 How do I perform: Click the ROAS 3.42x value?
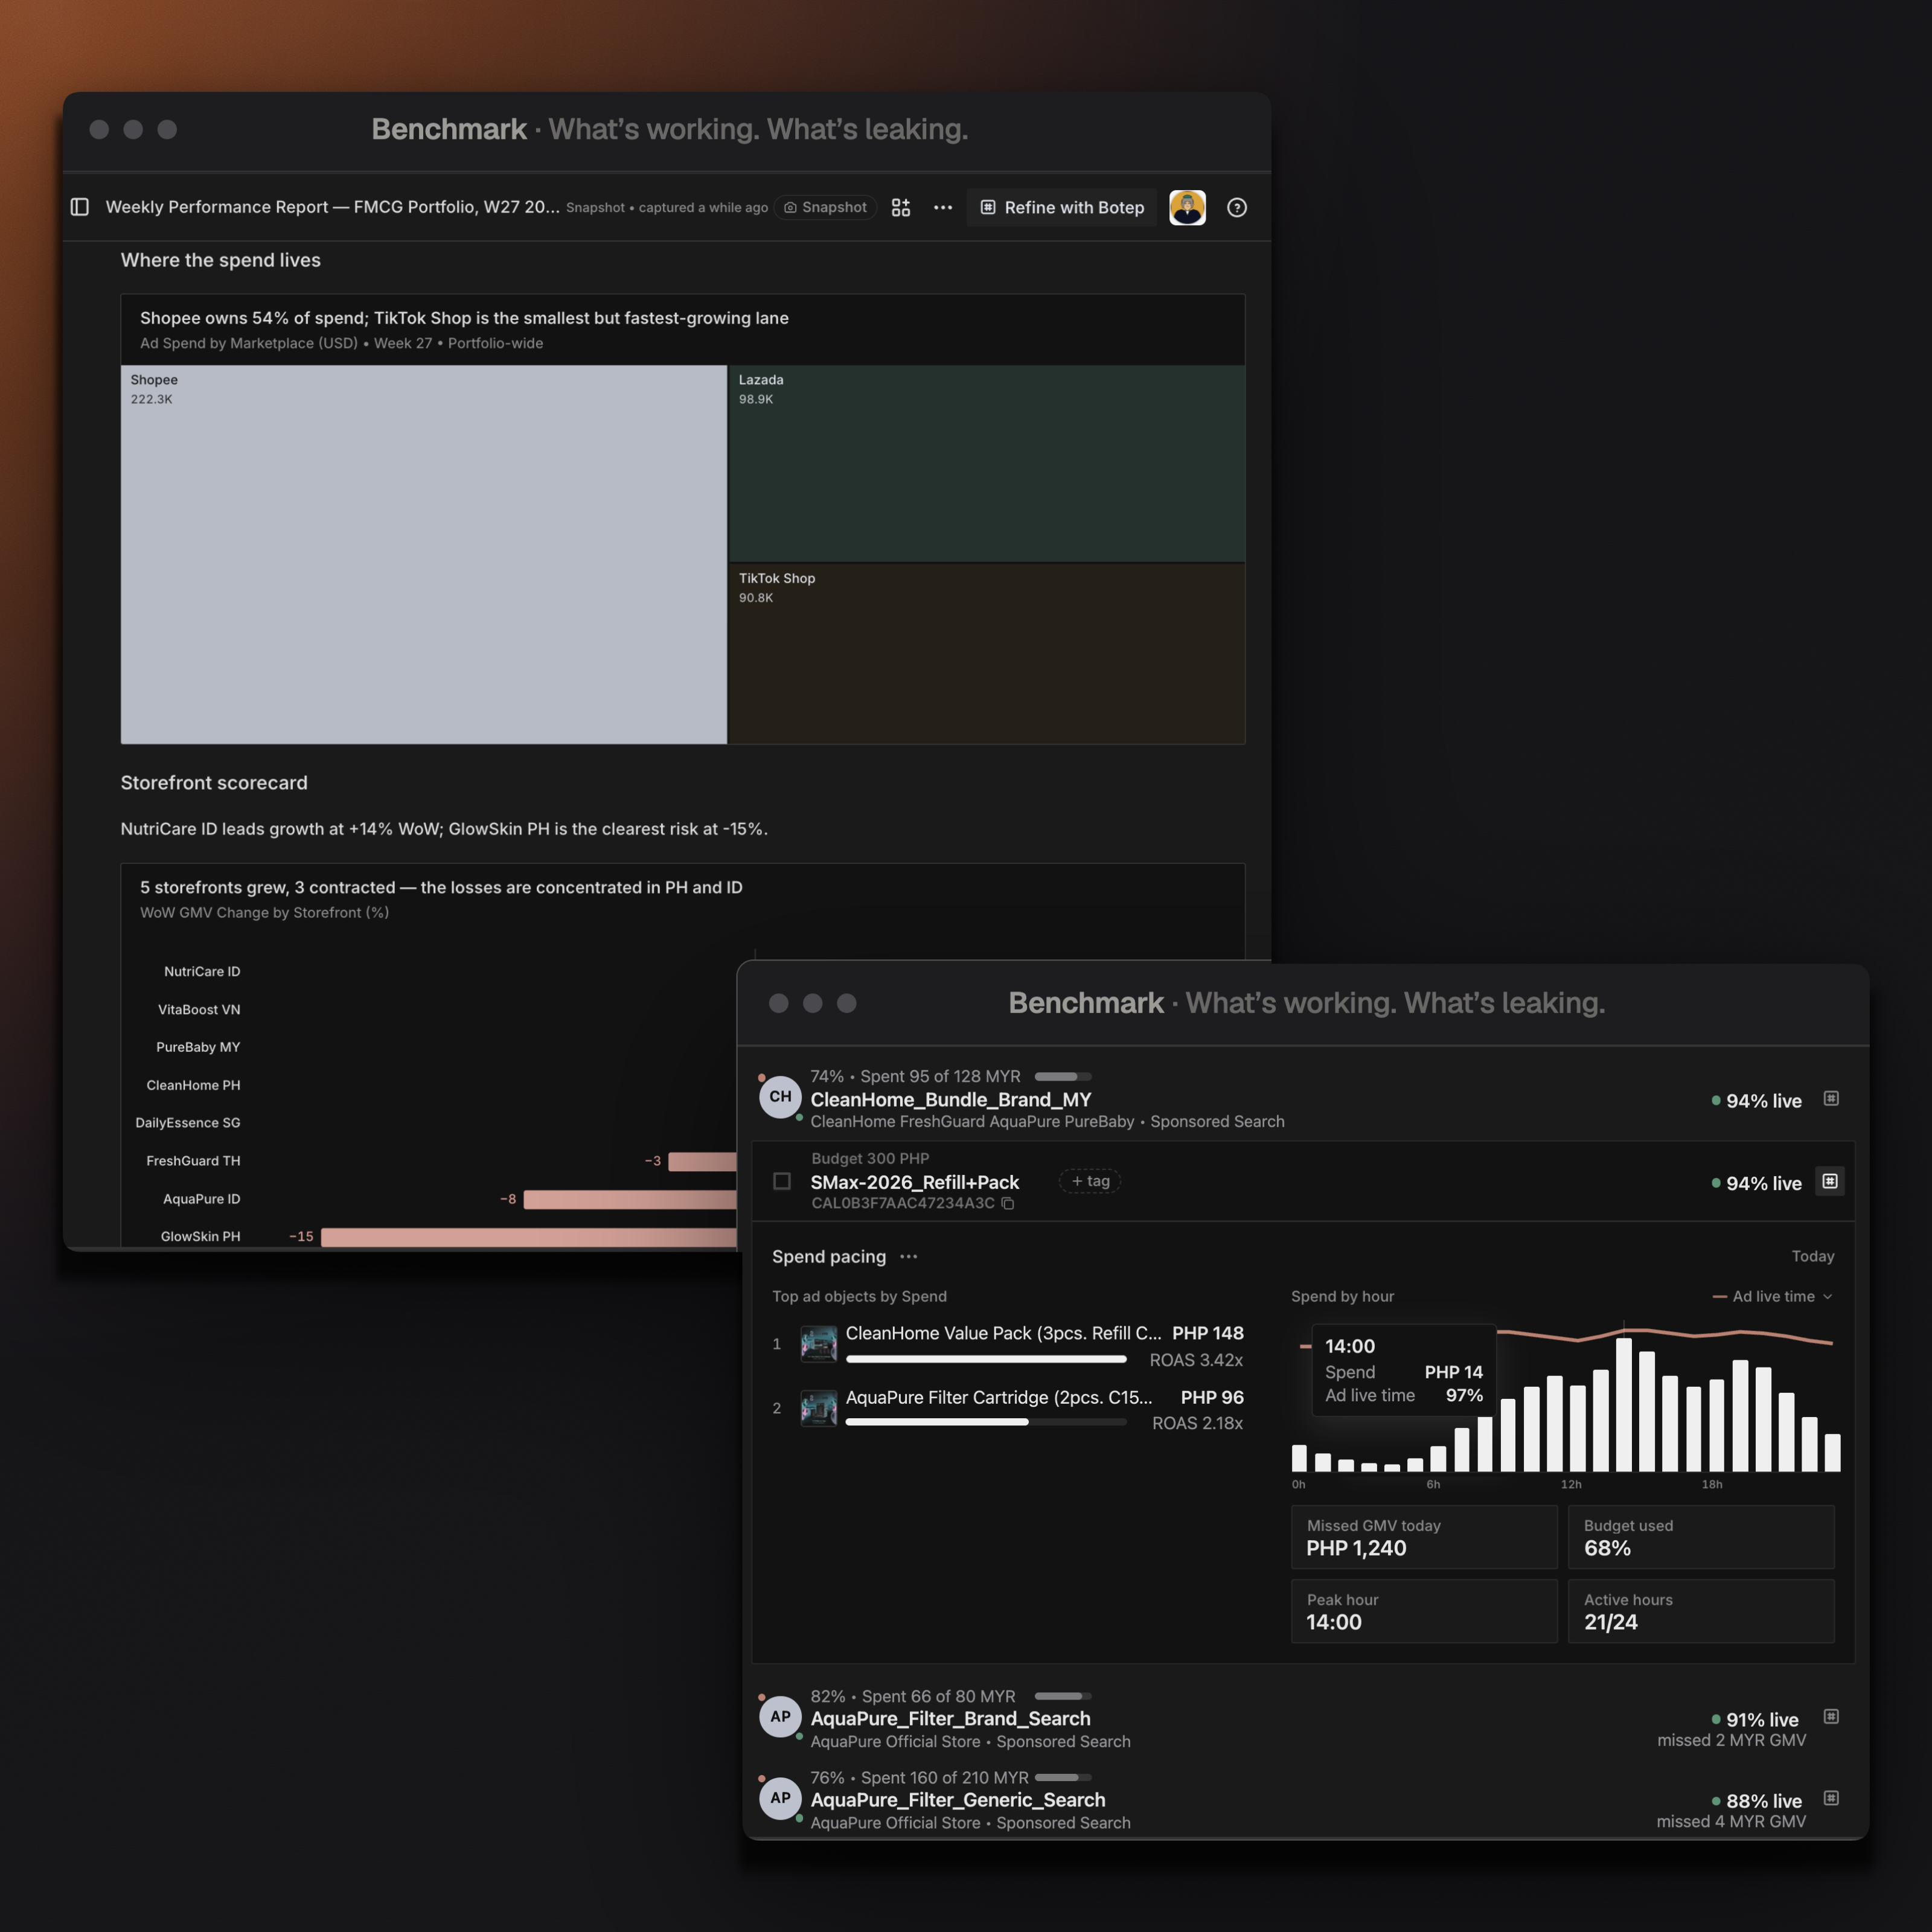1196,1360
